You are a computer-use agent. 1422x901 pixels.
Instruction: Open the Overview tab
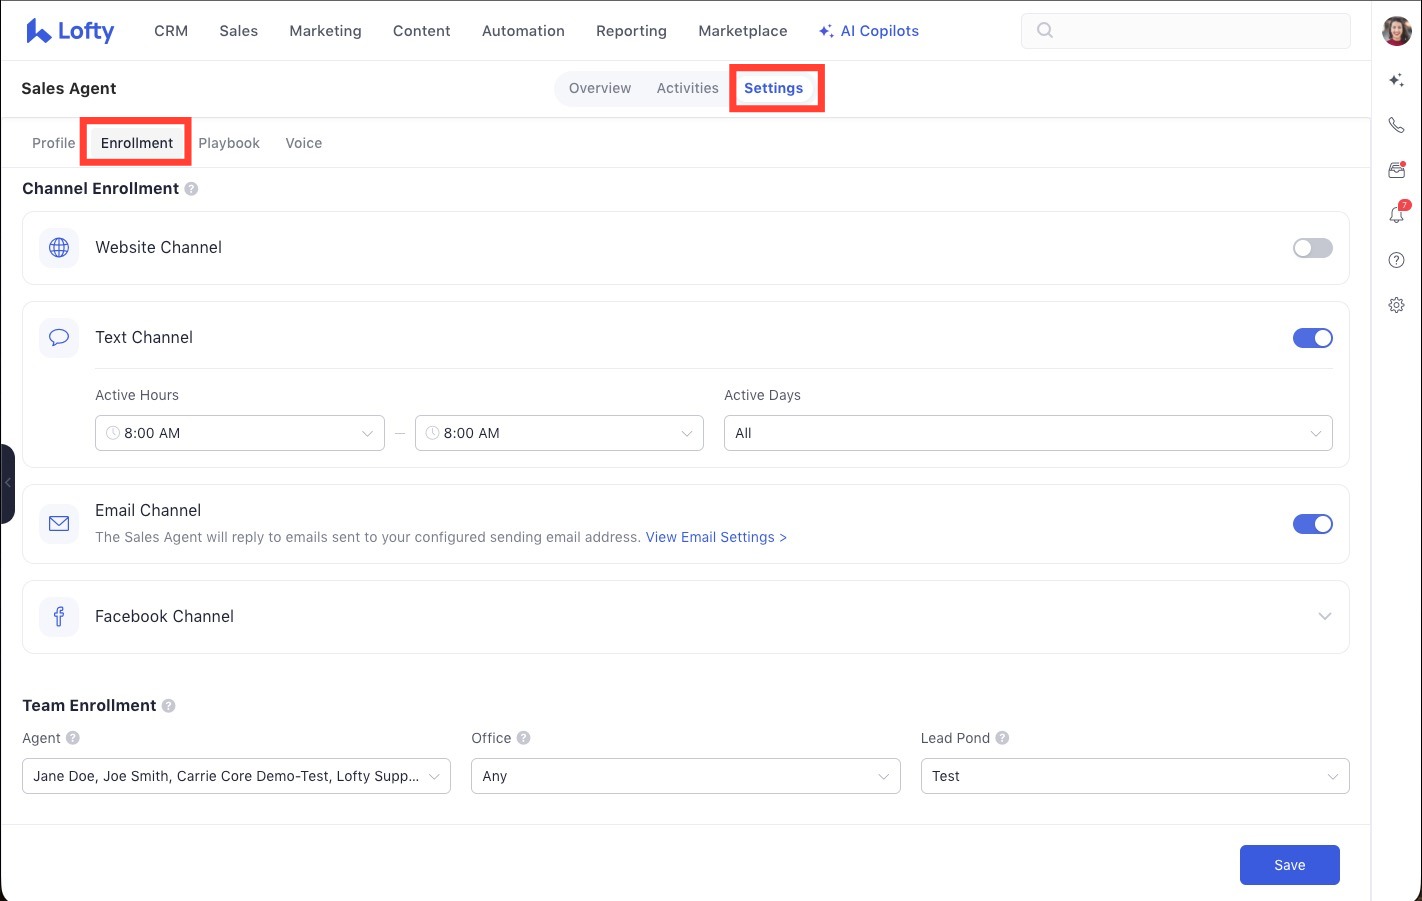tap(599, 88)
